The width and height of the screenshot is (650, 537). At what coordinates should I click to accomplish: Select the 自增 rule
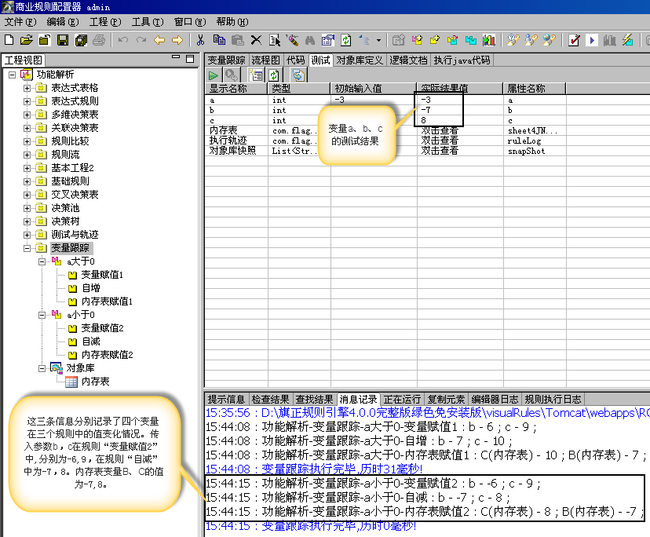click(x=91, y=288)
